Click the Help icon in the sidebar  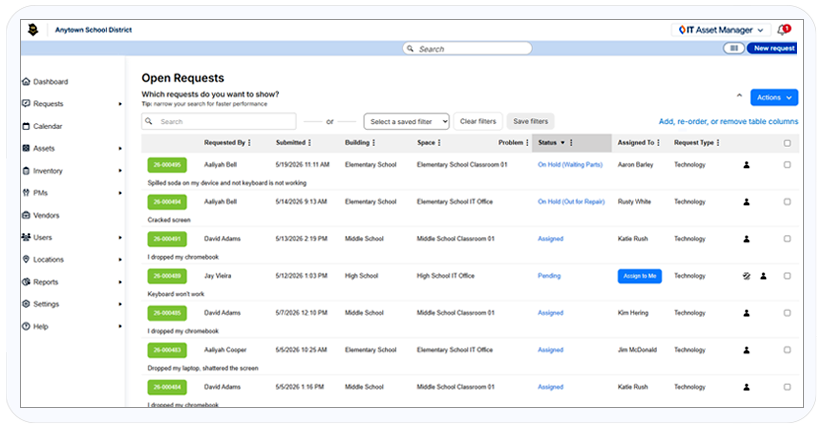pyautogui.click(x=26, y=326)
